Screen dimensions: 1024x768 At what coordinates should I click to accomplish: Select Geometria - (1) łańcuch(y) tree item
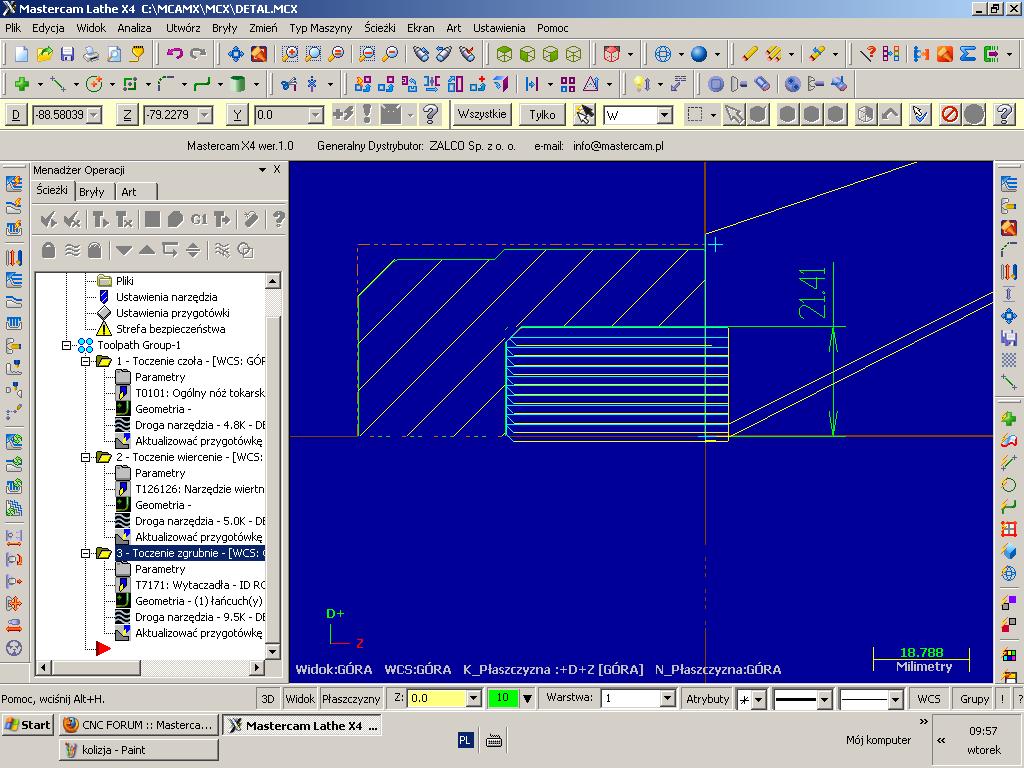199,601
